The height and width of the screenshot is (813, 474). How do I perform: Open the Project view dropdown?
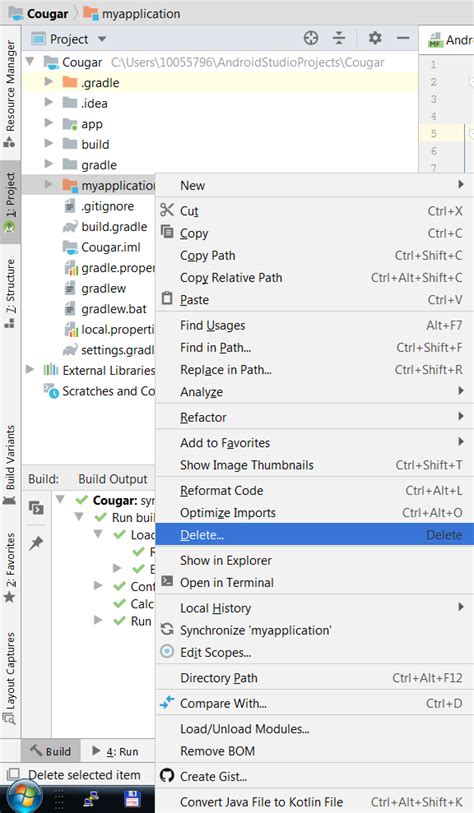(x=102, y=39)
